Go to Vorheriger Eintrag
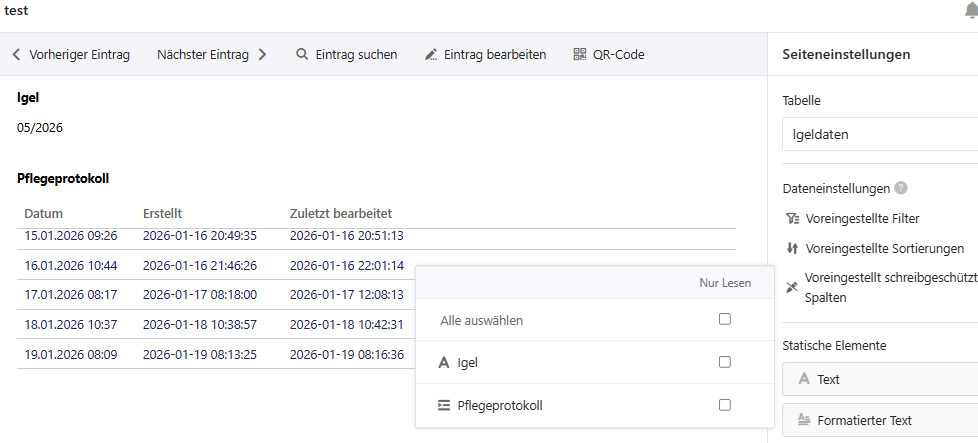This screenshot has height=443, width=978. 71,55
